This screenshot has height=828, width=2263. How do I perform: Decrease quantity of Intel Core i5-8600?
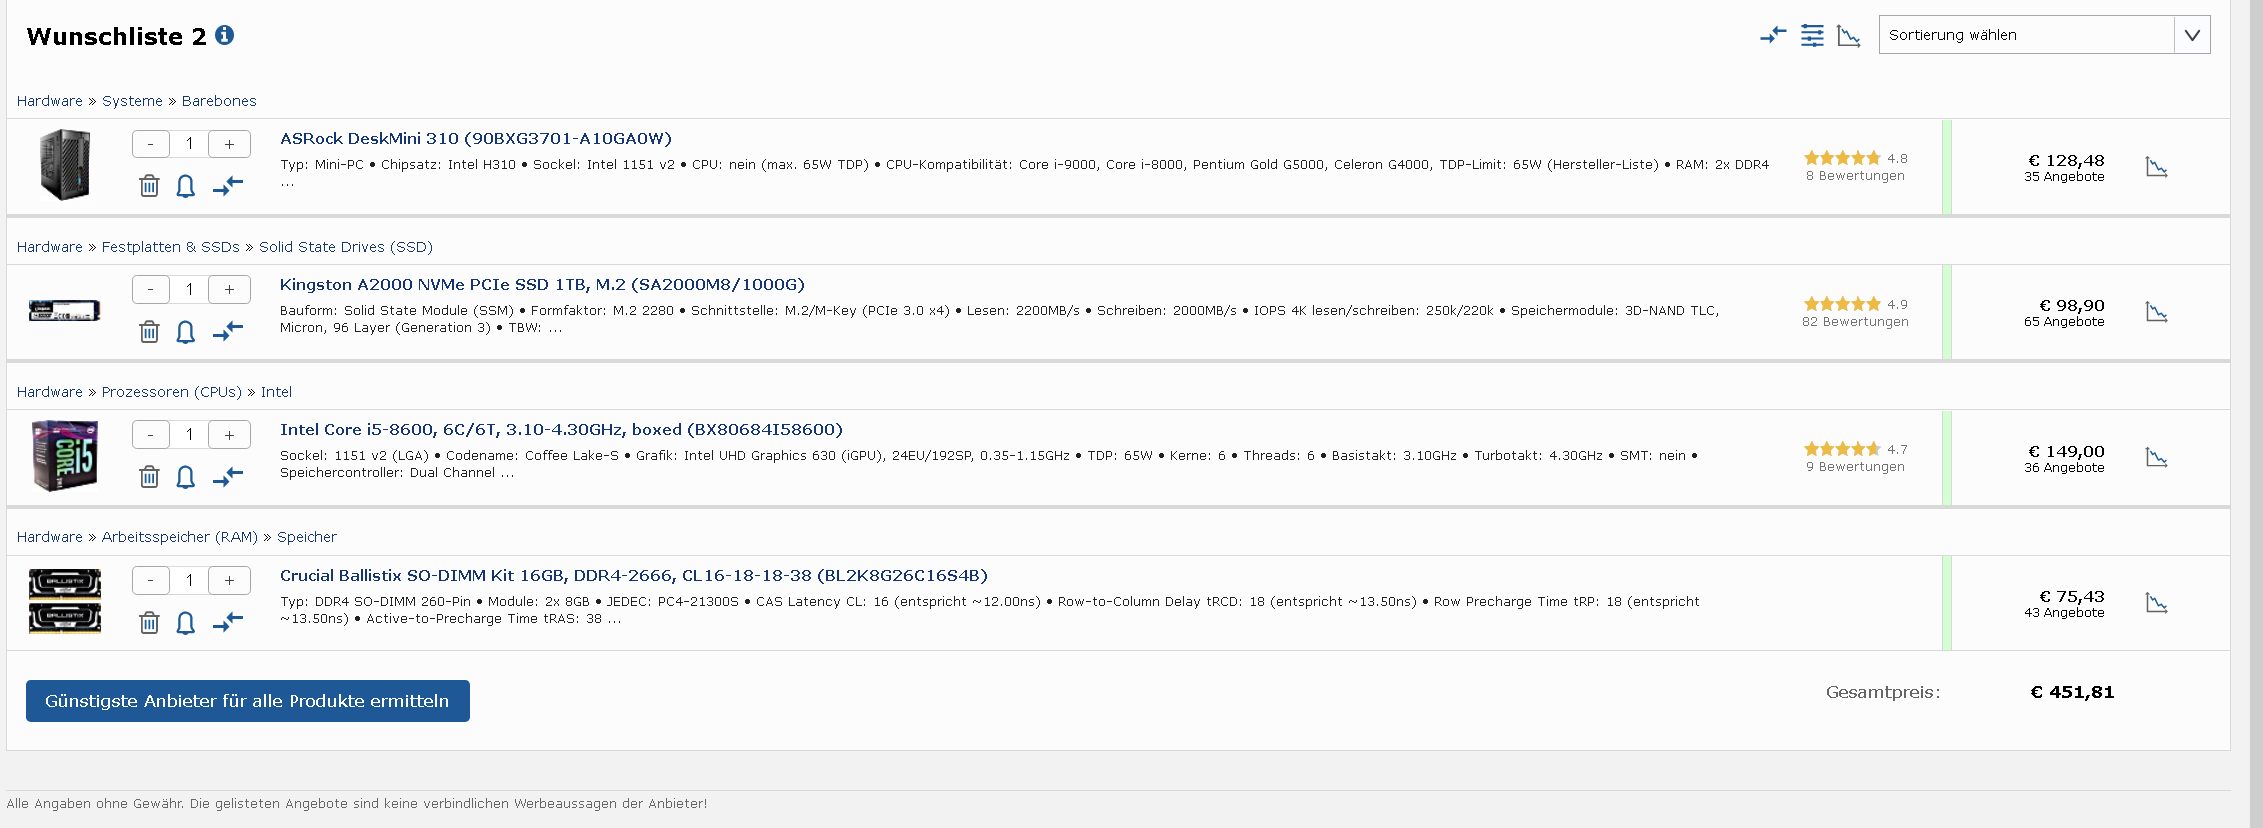point(151,434)
